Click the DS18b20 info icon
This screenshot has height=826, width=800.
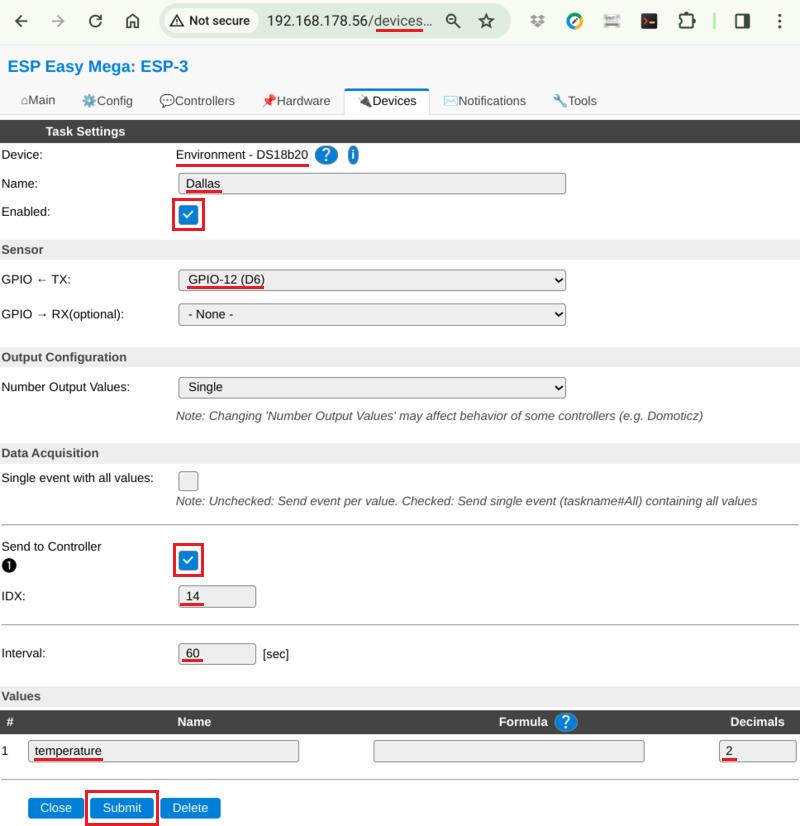353,155
